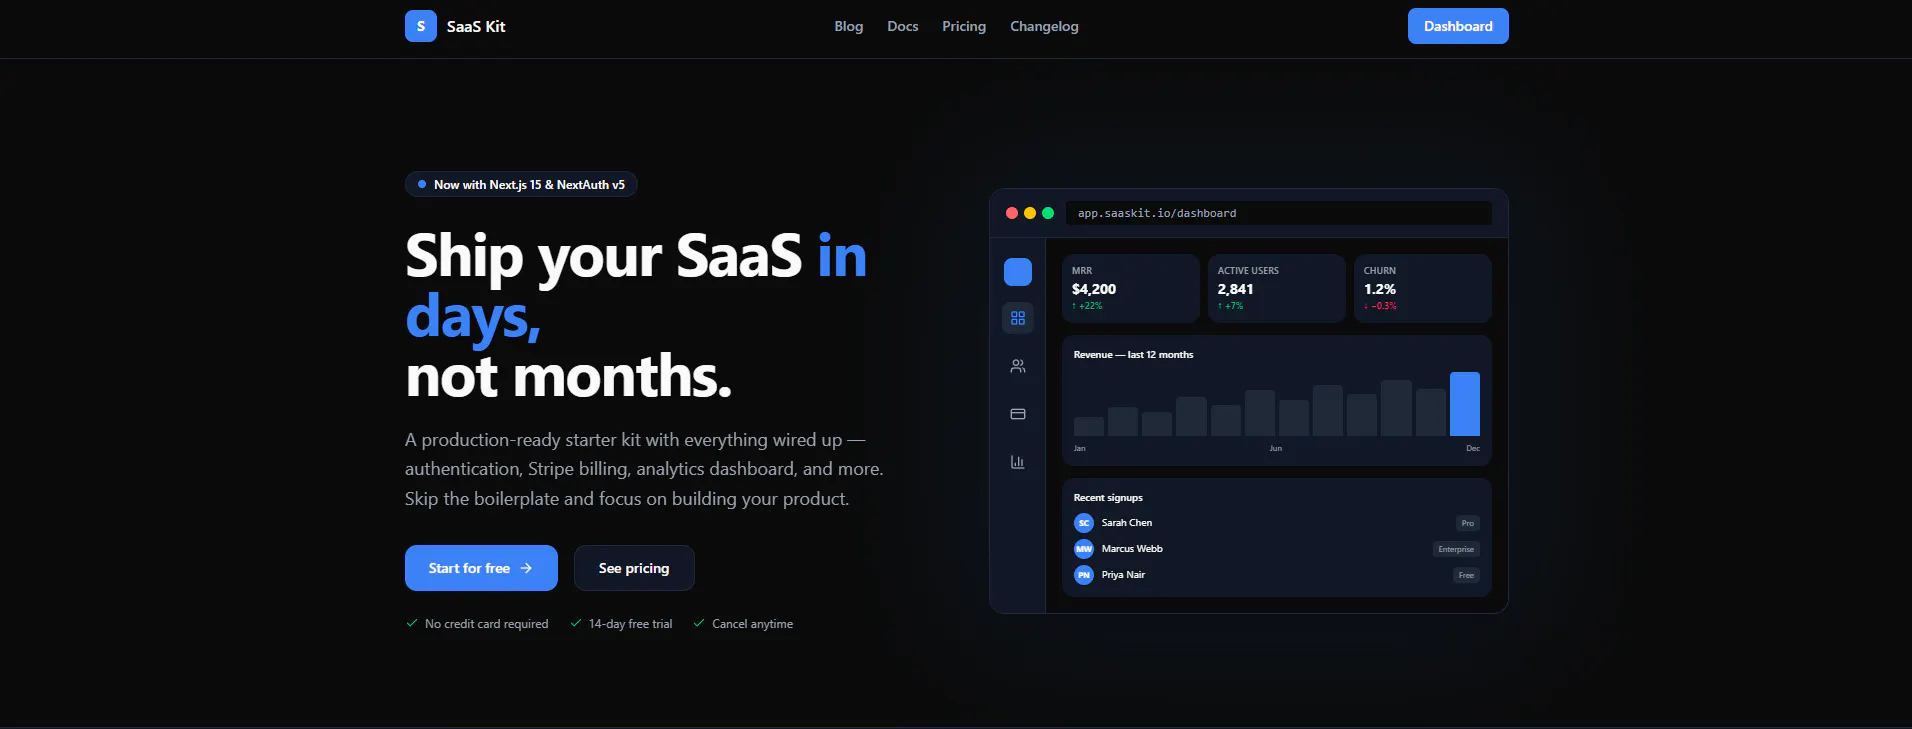Click the checkmark beside "No credit card required"
This screenshot has width=1912, height=729.
[412, 623]
